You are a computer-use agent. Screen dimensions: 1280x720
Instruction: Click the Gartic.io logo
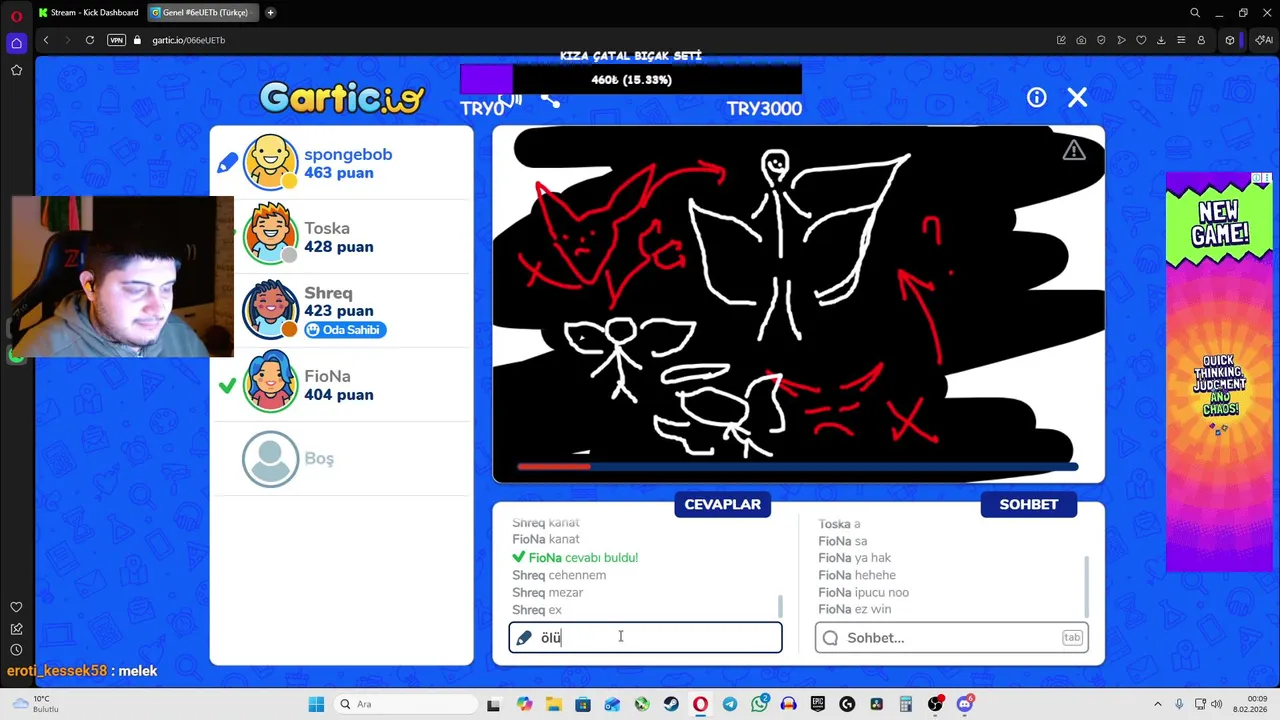pyautogui.click(x=342, y=97)
